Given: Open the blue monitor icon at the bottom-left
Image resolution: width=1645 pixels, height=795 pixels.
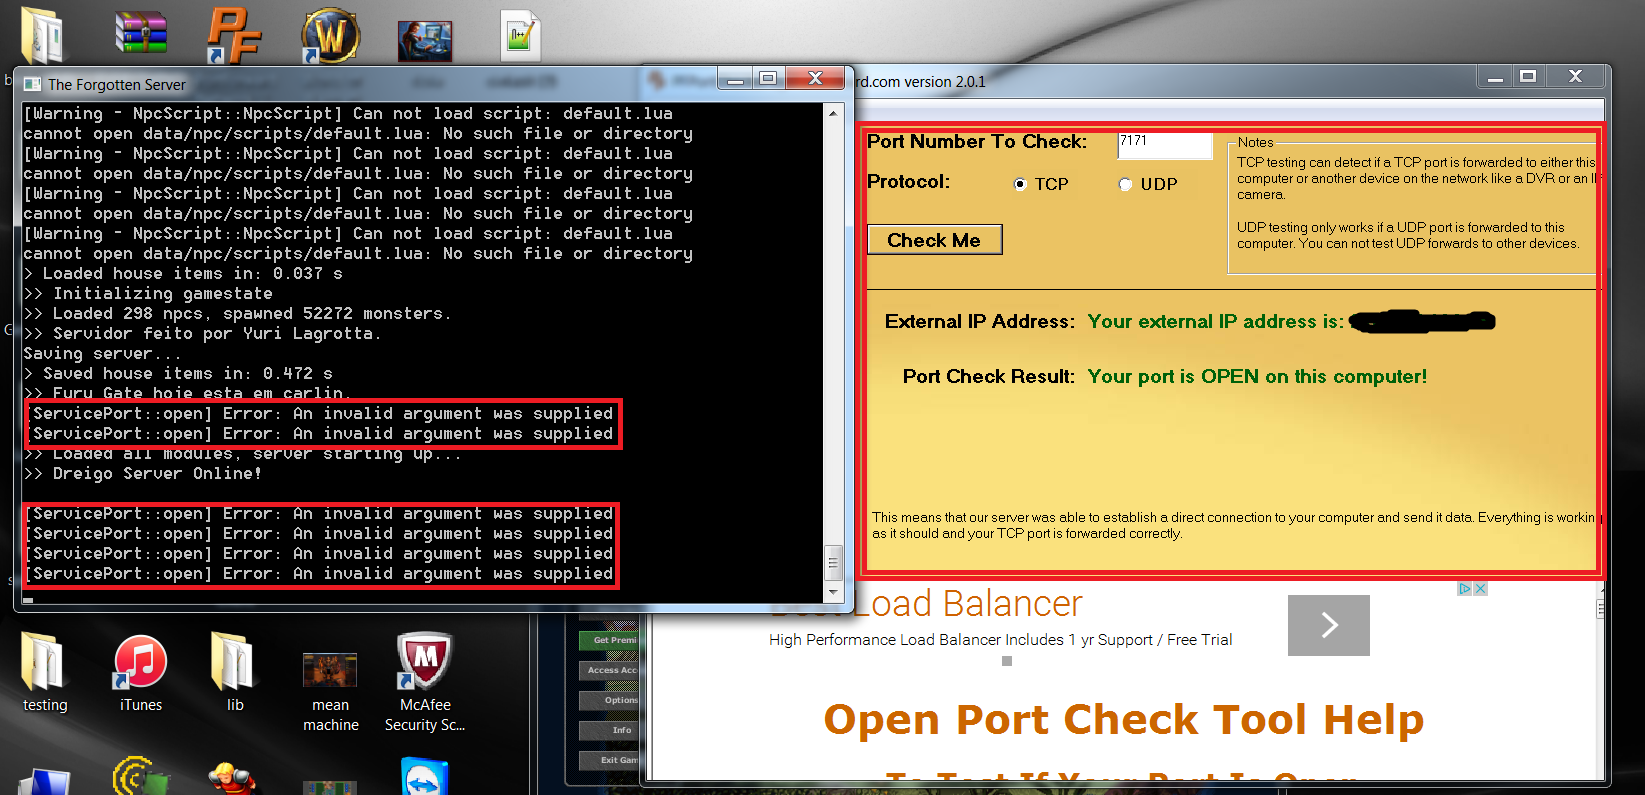Looking at the screenshot, I should pyautogui.click(x=44, y=781).
